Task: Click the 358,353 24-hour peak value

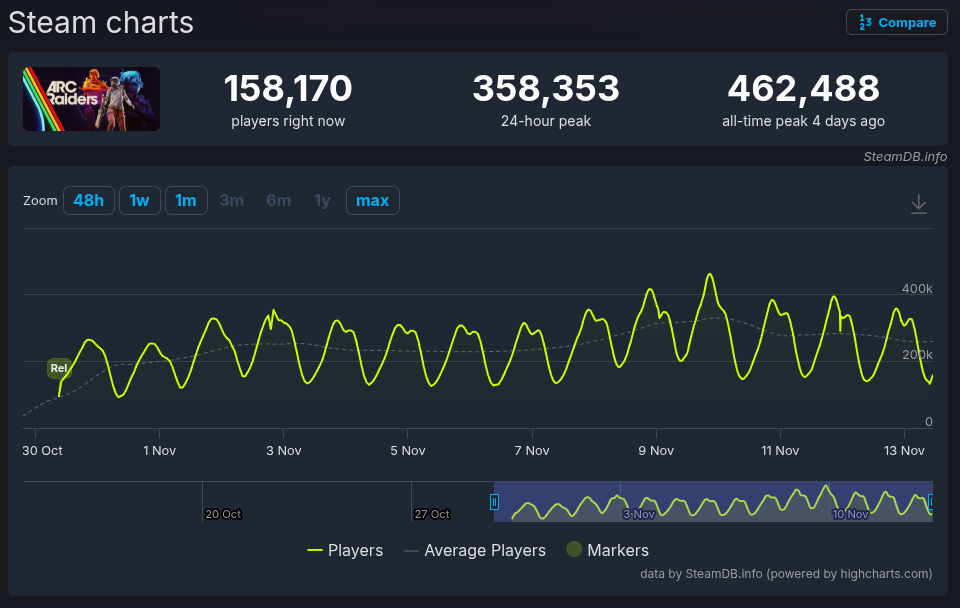Action: [x=546, y=88]
